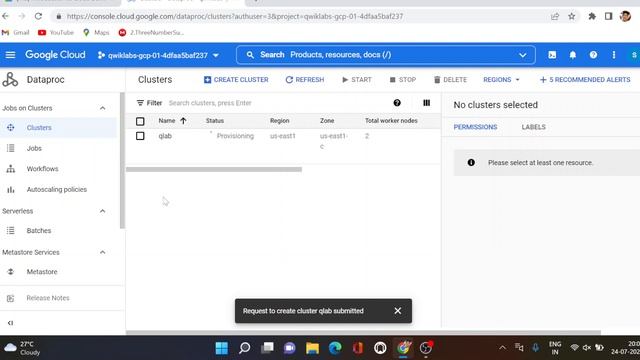This screenshot has height=360, width=640.
Task: Click CREATE CLUSTER button
Action: coord(236,80)
